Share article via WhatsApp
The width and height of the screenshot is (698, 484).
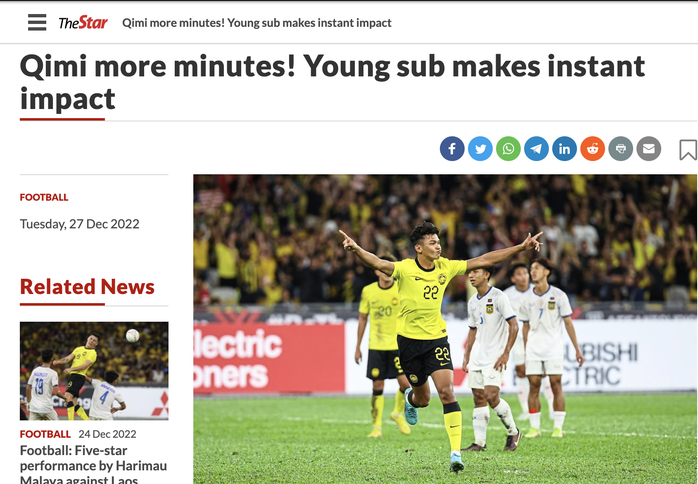508,149
